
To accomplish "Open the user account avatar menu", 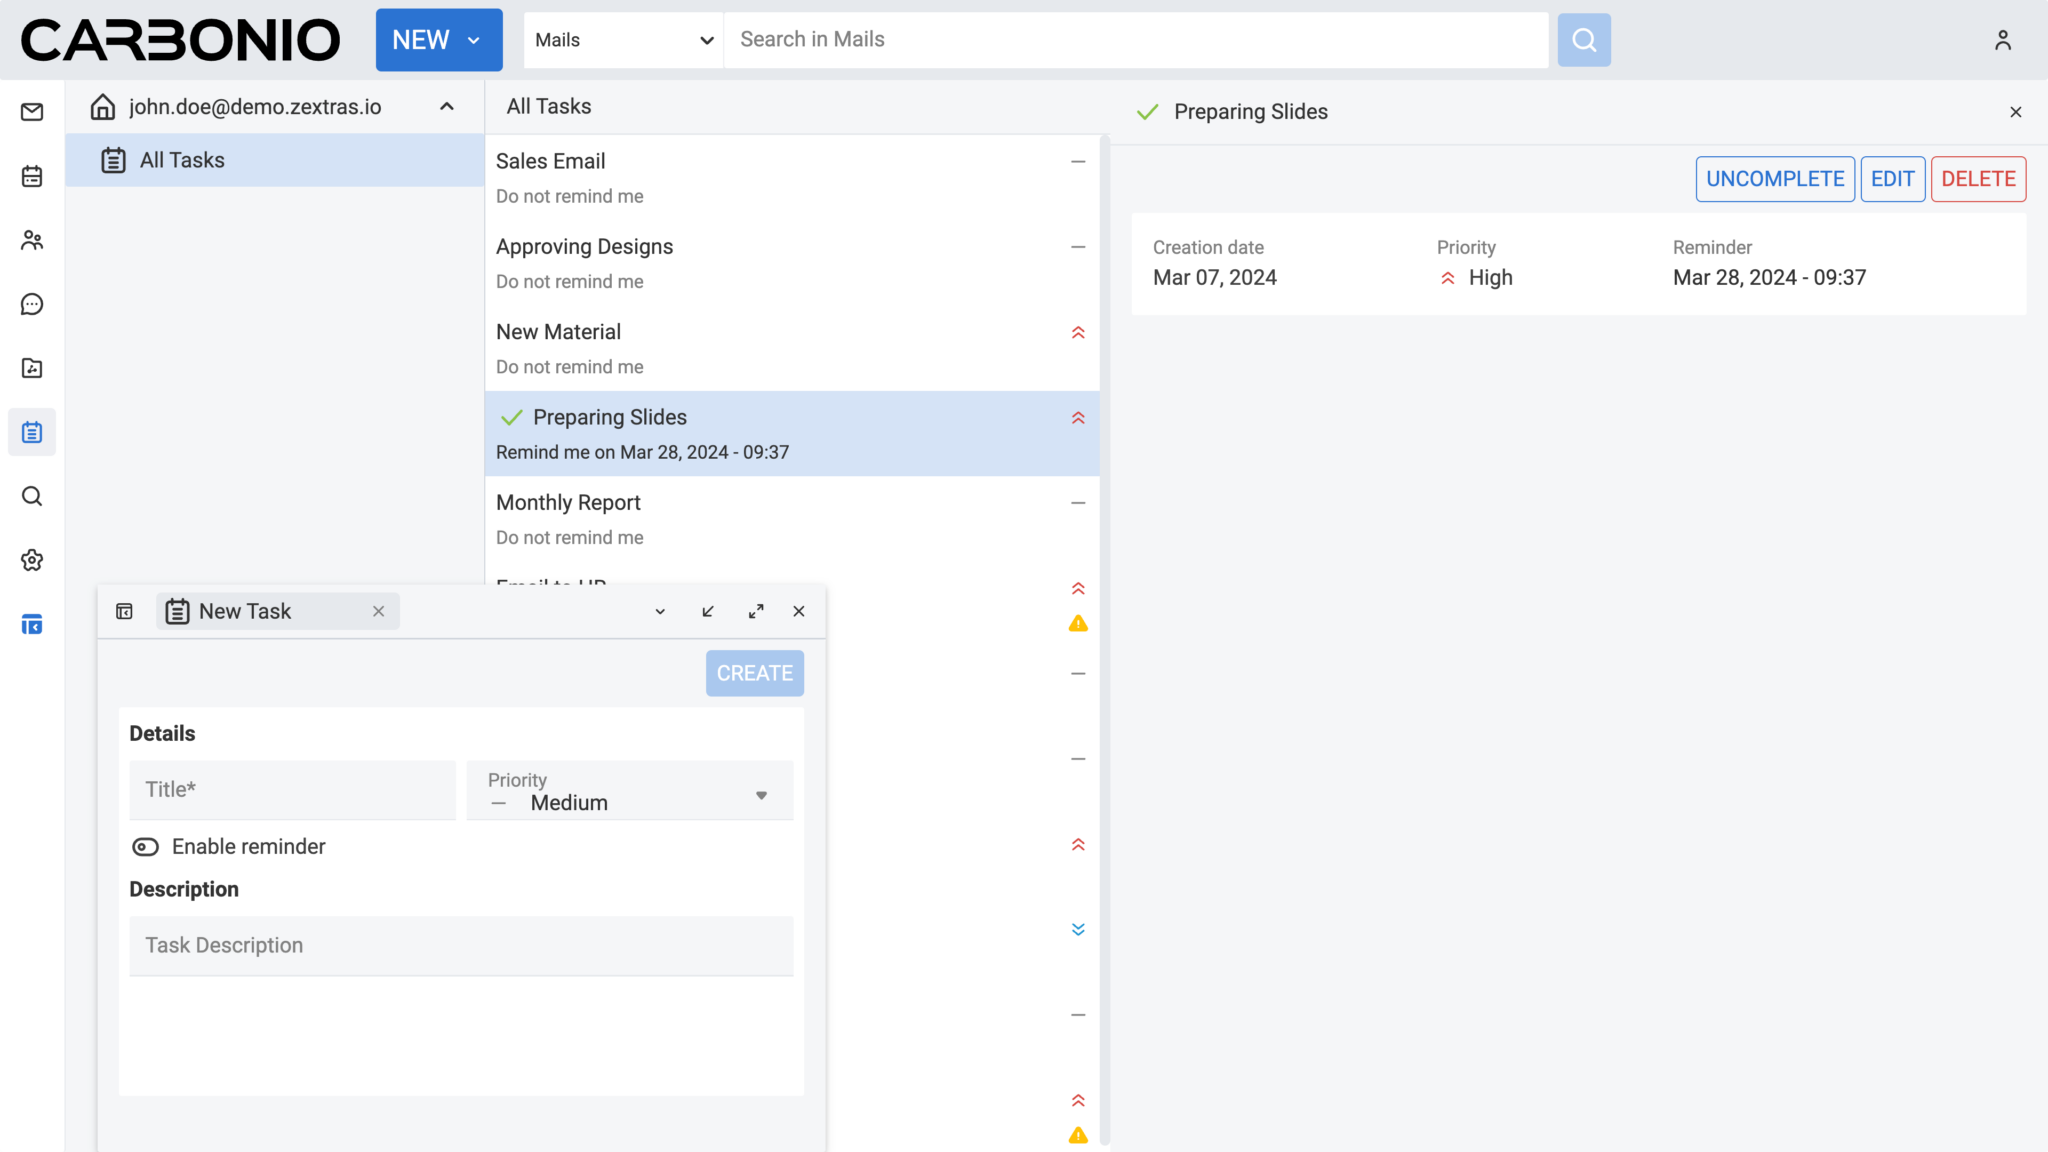I will (2003, 40).
